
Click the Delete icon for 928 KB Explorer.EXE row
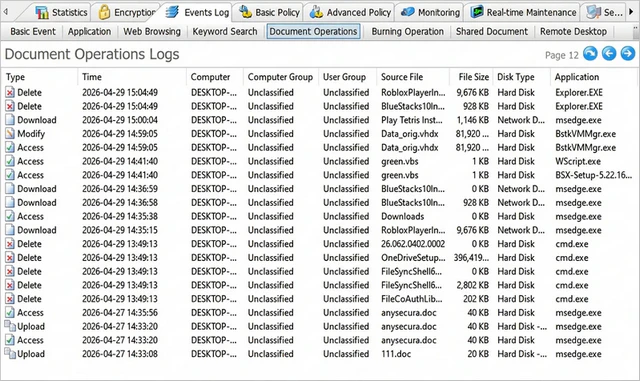click(10, 106)
